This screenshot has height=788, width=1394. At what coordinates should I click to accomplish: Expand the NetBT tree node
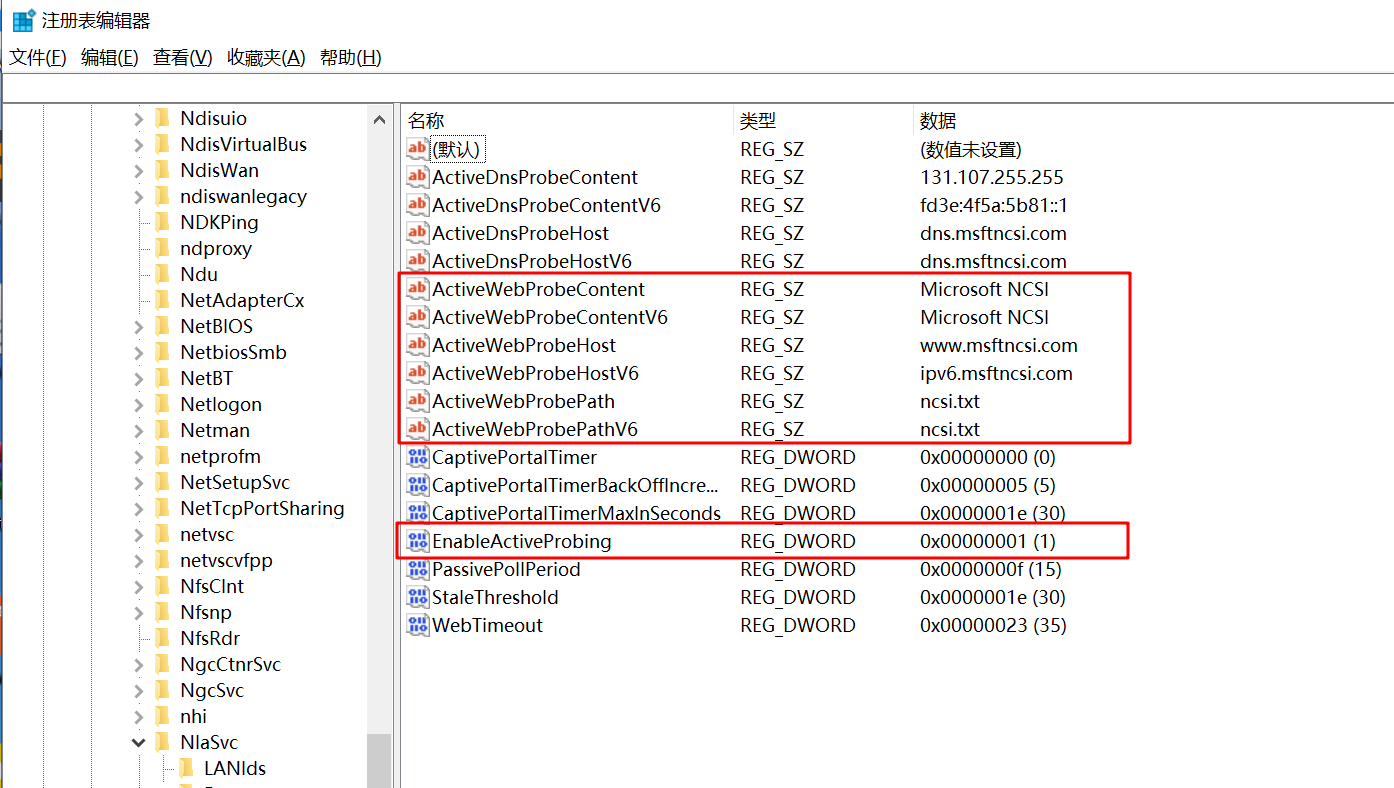[x=139, y=379]
